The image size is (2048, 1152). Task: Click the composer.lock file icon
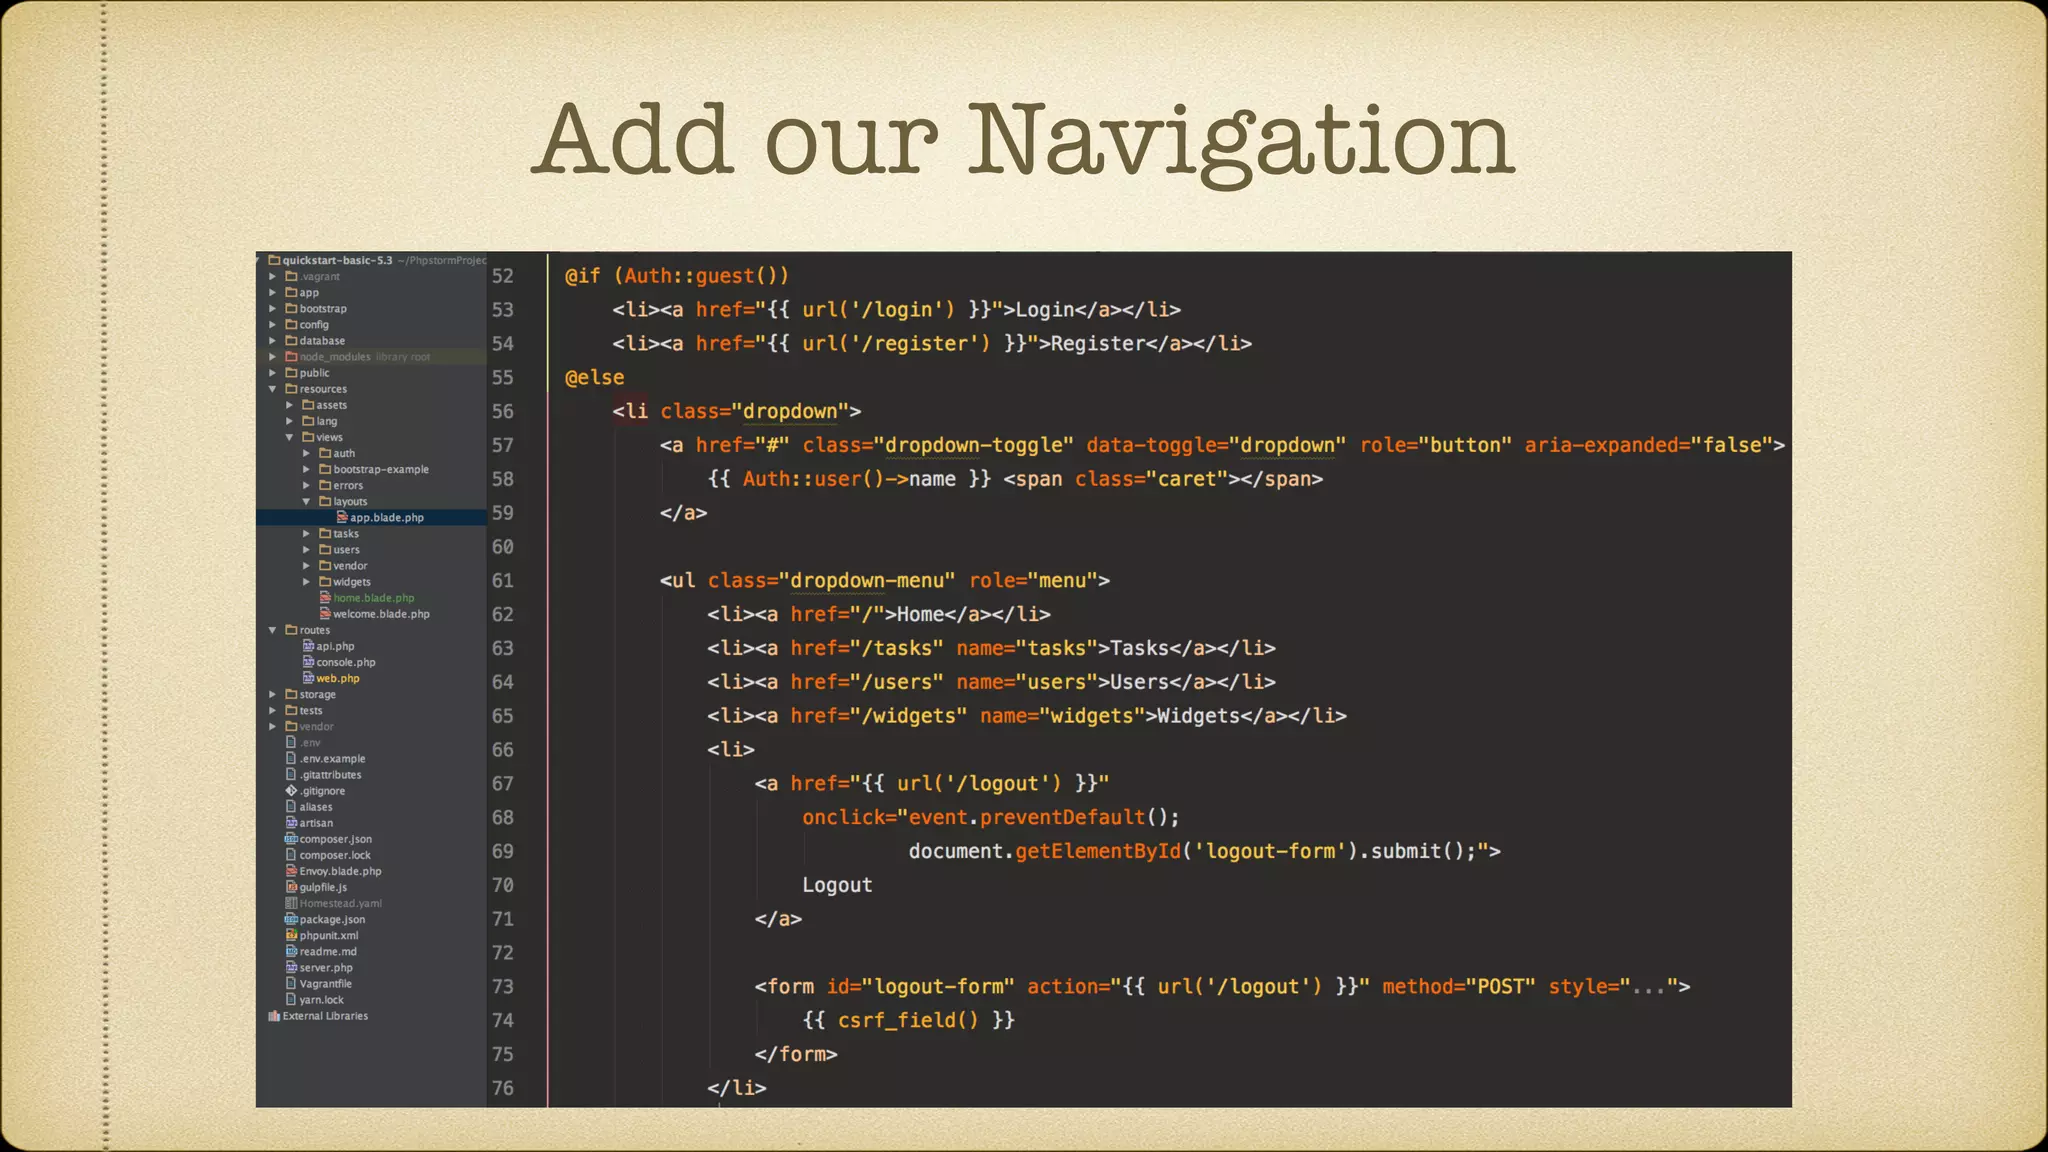[291, 854]
